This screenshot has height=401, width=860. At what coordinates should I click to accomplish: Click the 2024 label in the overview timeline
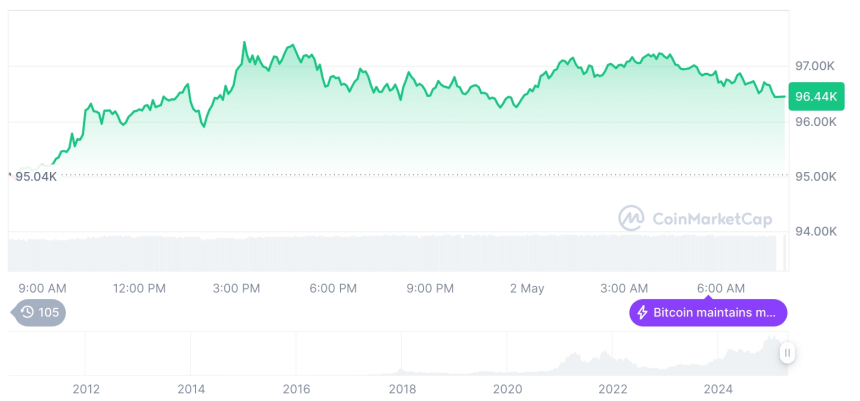(x=718, y=388)
